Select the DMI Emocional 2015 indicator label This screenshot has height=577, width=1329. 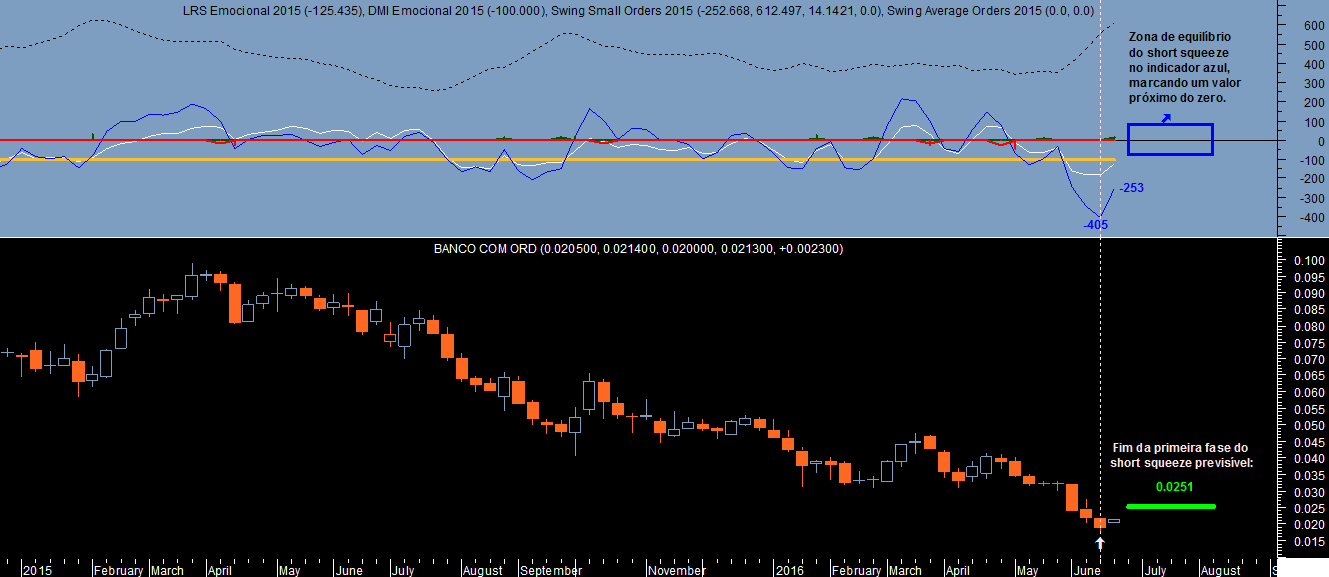[x=455, y=10]
